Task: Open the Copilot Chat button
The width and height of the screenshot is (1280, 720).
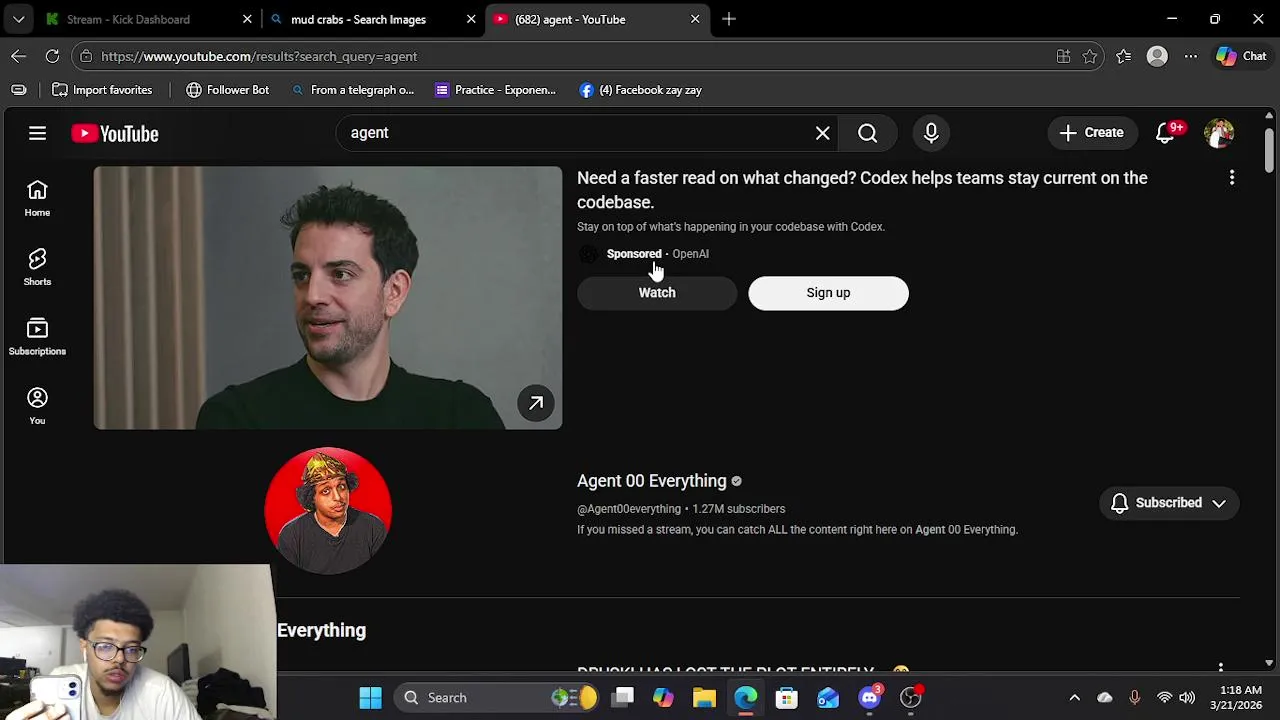Action: click(x=1241, y=56)
